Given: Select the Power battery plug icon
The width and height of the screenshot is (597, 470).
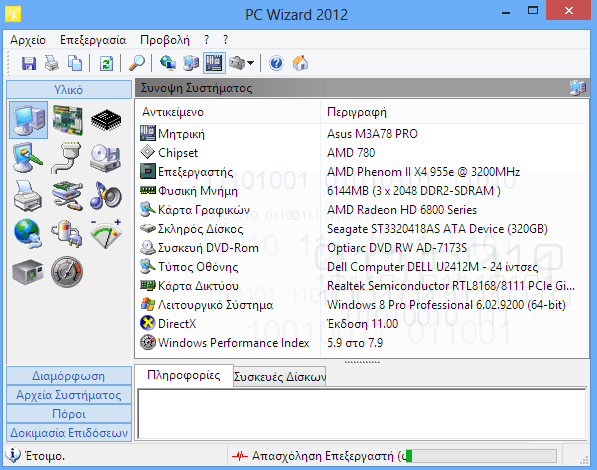Looking at the screenshot, I should pos(67,233).
